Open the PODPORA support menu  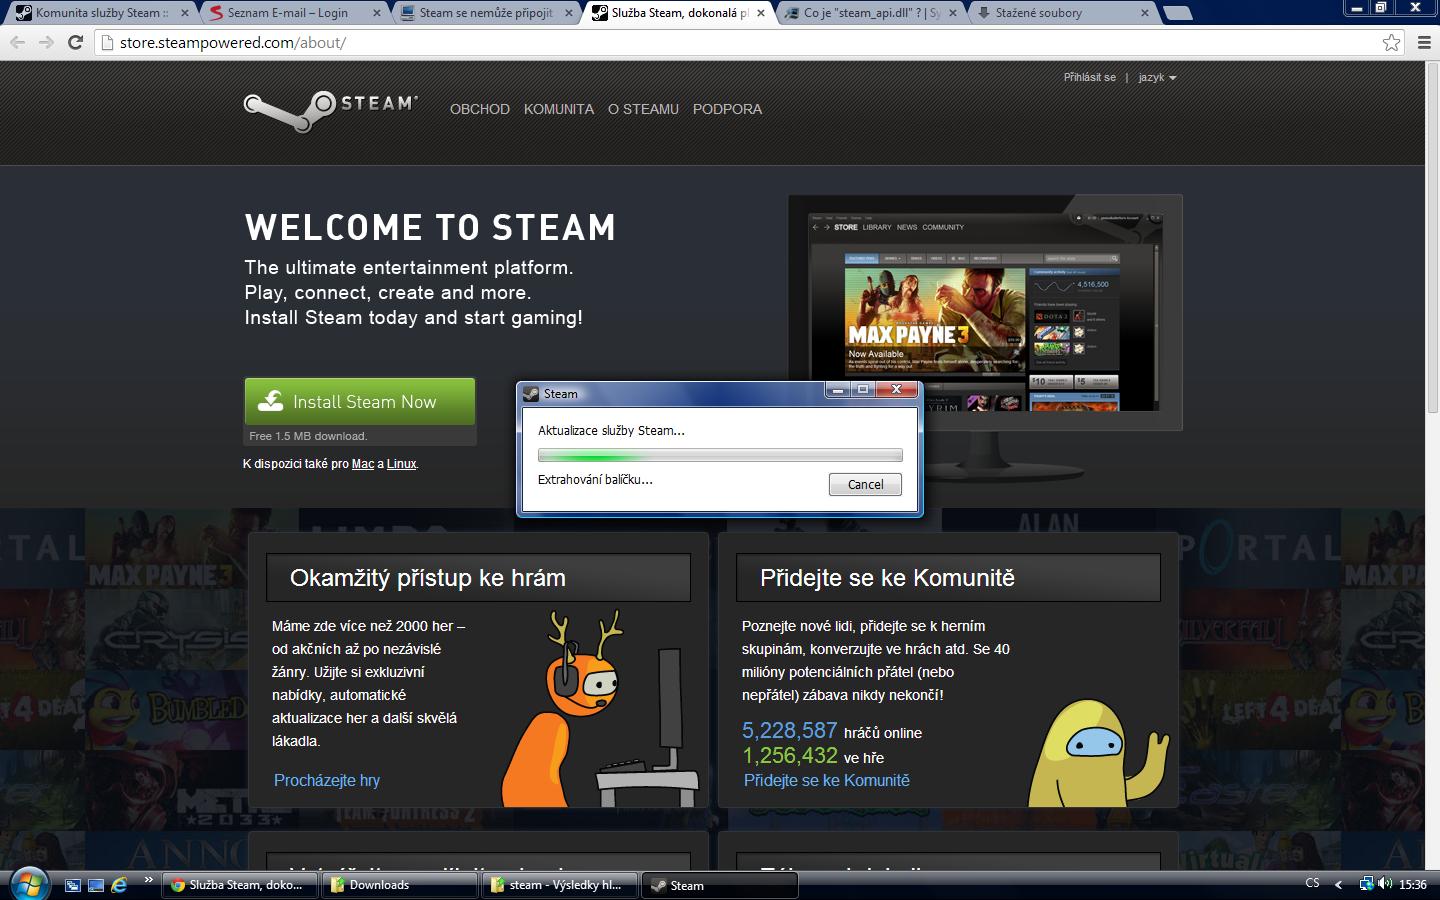click(727, 109)
